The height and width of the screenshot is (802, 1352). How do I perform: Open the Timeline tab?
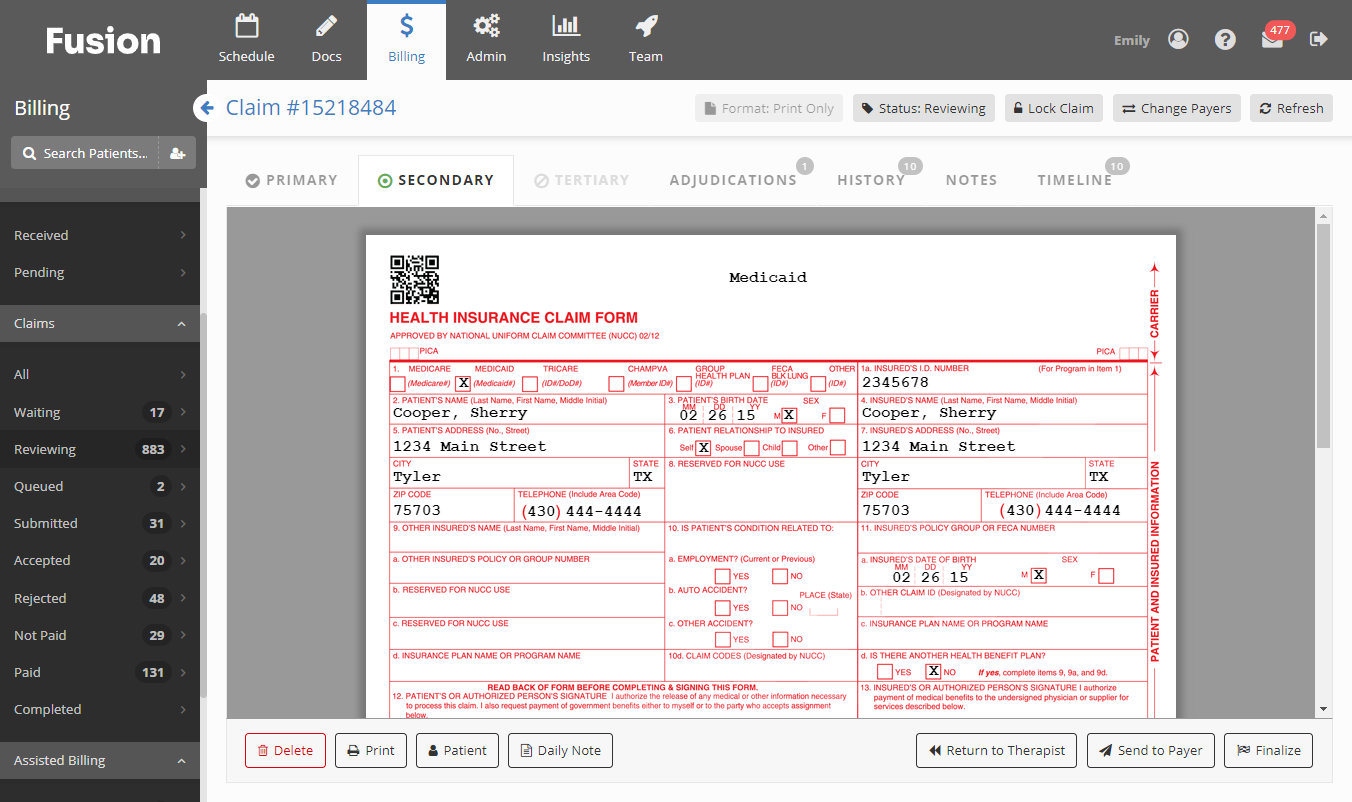click(x=1075, y=179)
